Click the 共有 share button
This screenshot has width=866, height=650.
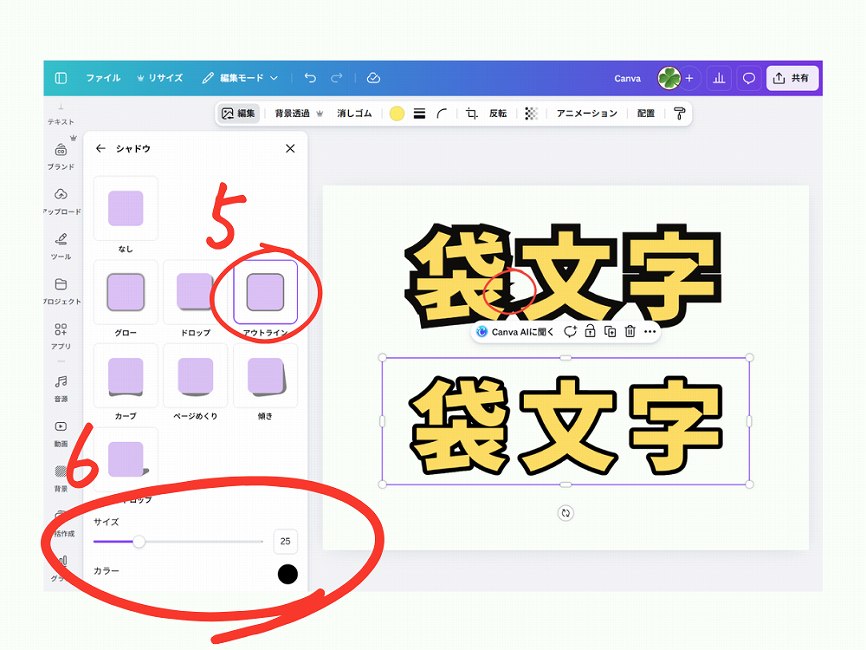(x=791, y=78)
